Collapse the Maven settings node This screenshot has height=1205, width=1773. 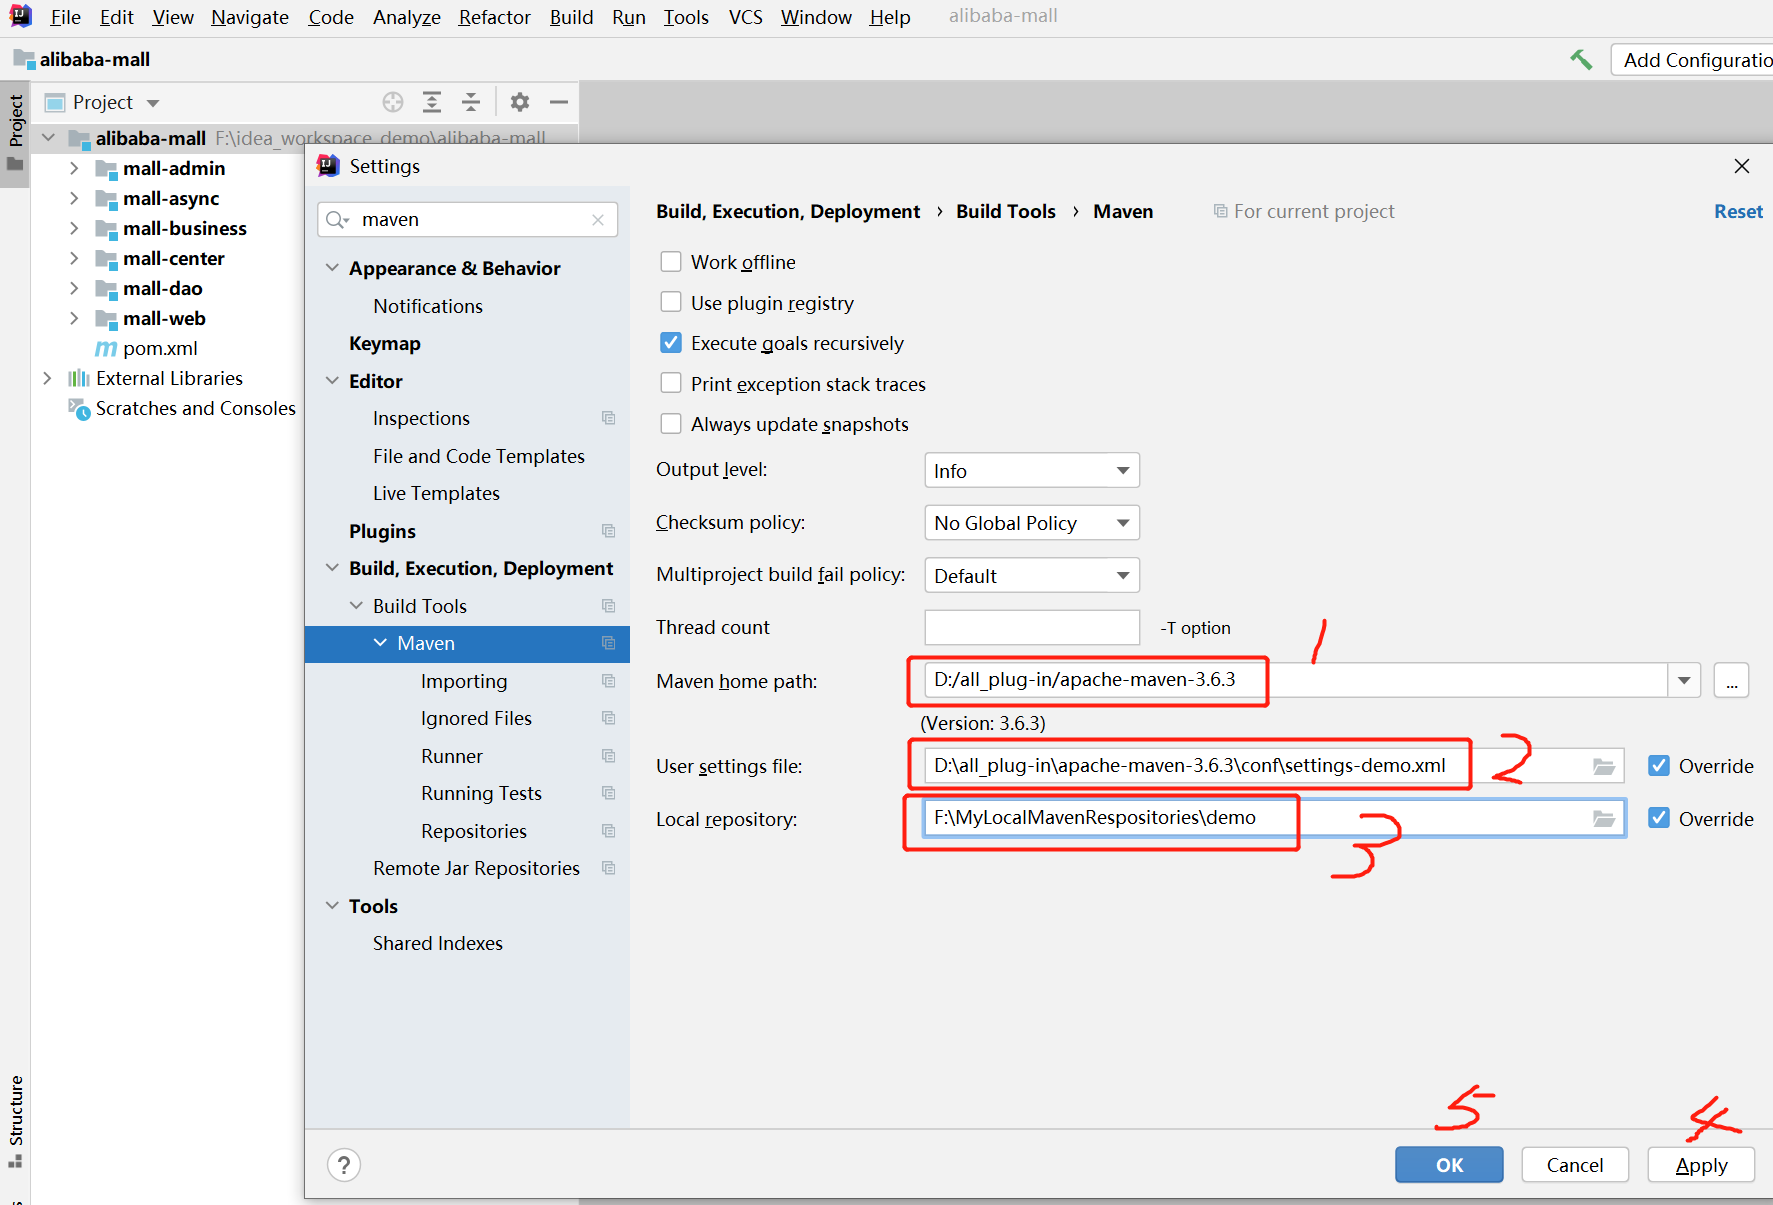coord(380,643)
